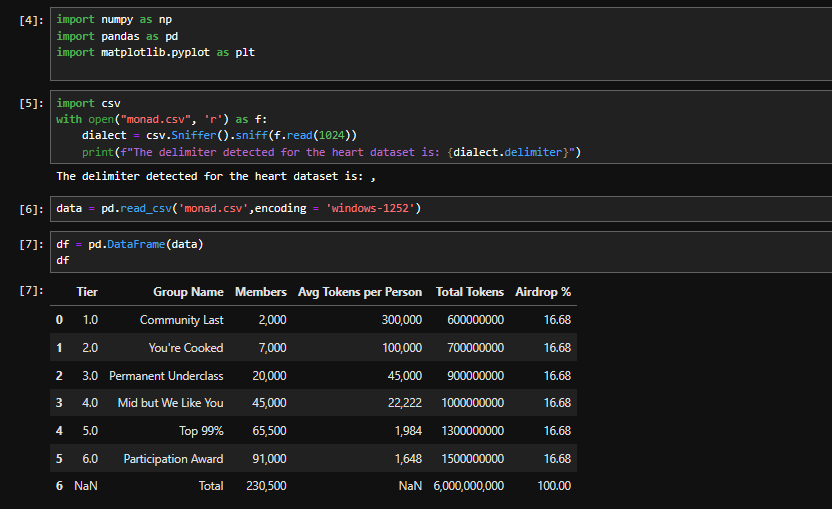Image resolution: width=832 pixels, height=509 pixels.
Task: Click the 230,500 total members value
Action: pyautogui.click(x=266, y=486)
